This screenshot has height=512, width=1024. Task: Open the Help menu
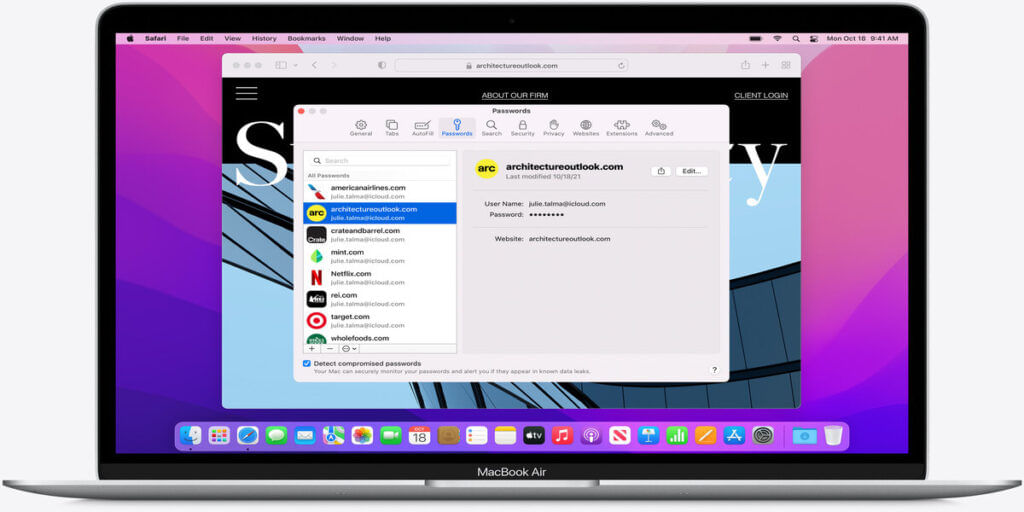pyautogui.click(x=383, y=39)
